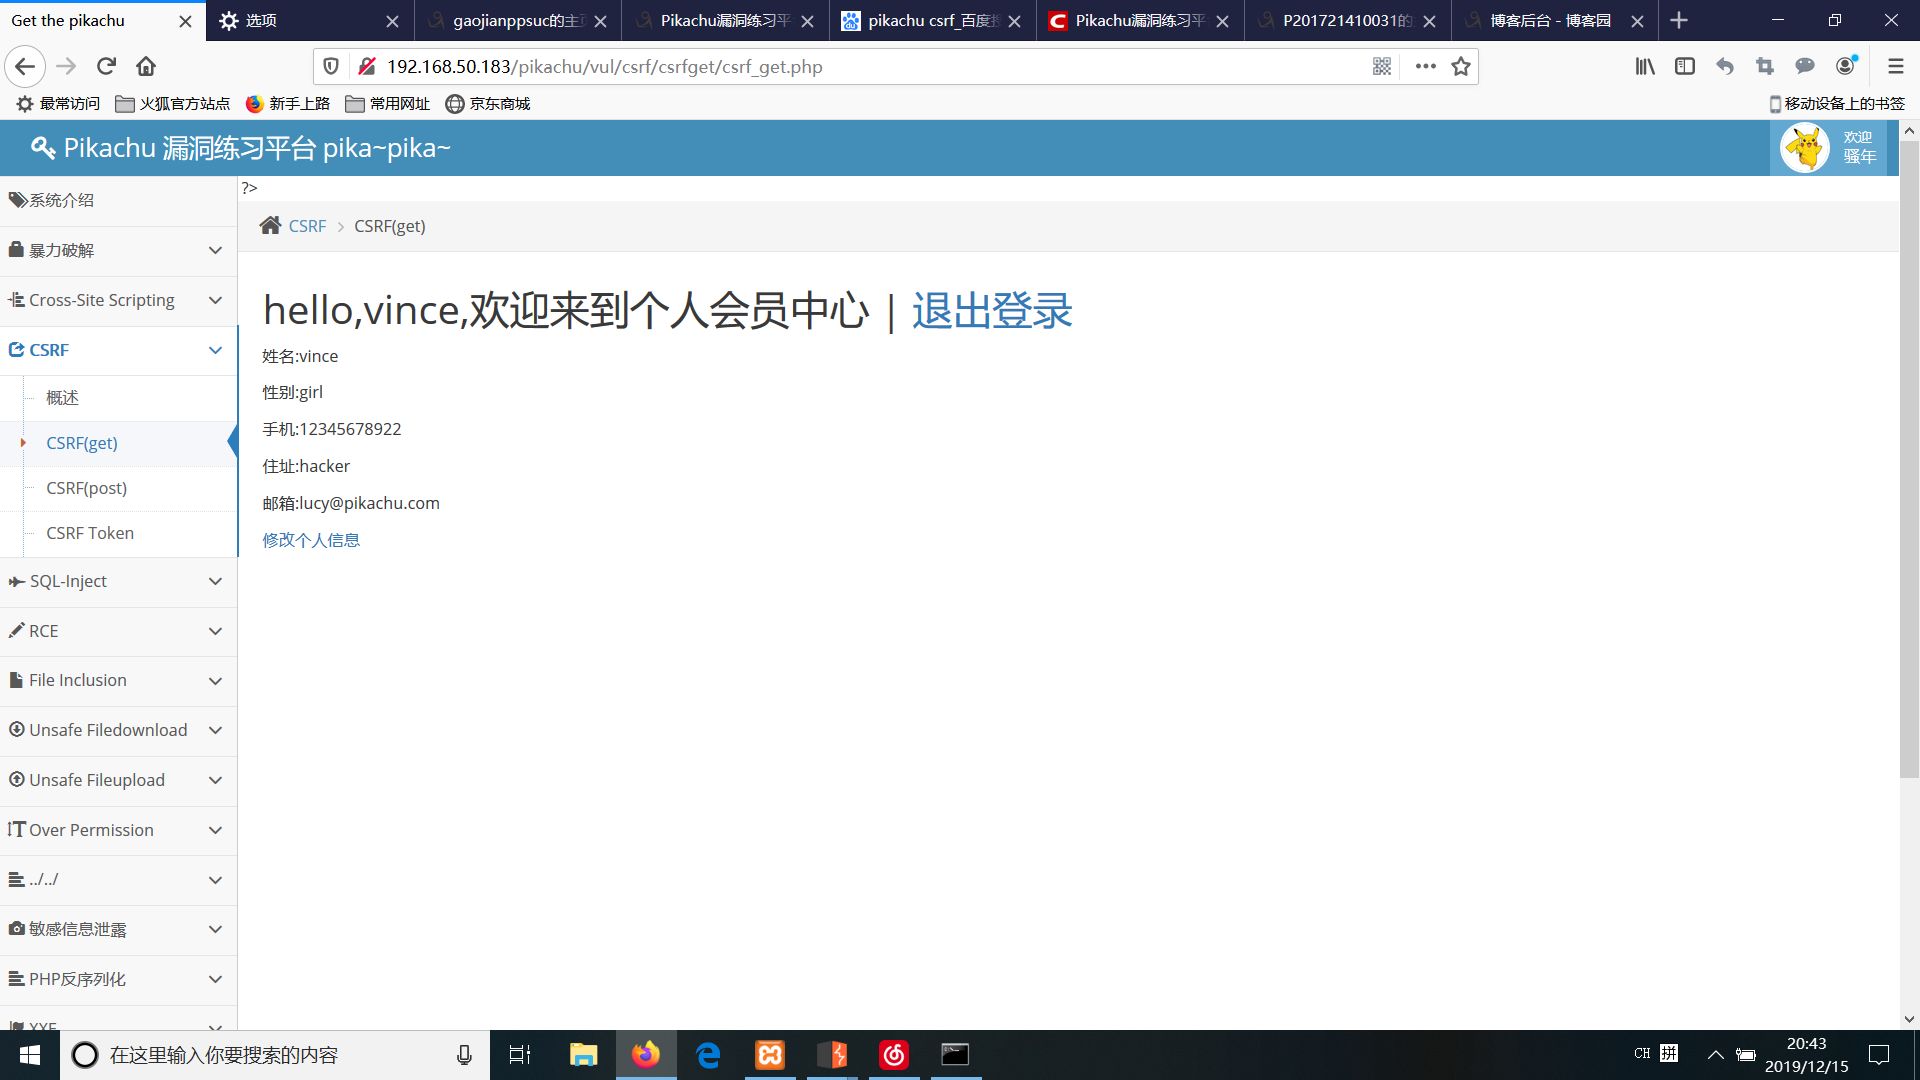Reload the current page
Viewport: 1920px width, 1080px height.
point(106,67)
